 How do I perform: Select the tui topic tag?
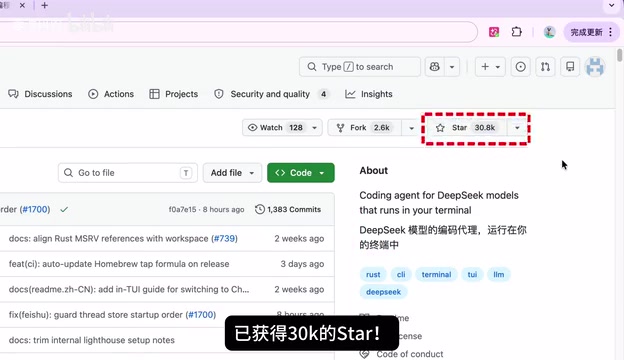[x=472, y=274]
